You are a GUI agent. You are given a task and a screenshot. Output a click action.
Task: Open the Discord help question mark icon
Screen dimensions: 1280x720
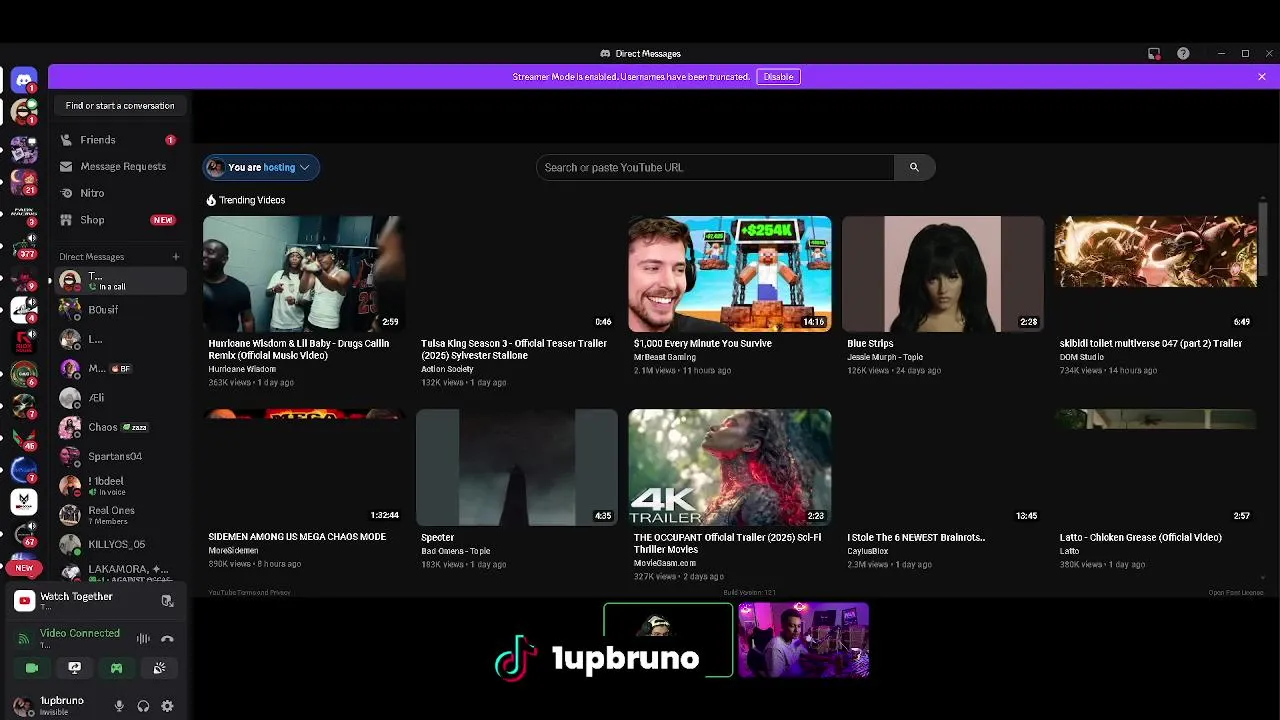click(1183, 54)
